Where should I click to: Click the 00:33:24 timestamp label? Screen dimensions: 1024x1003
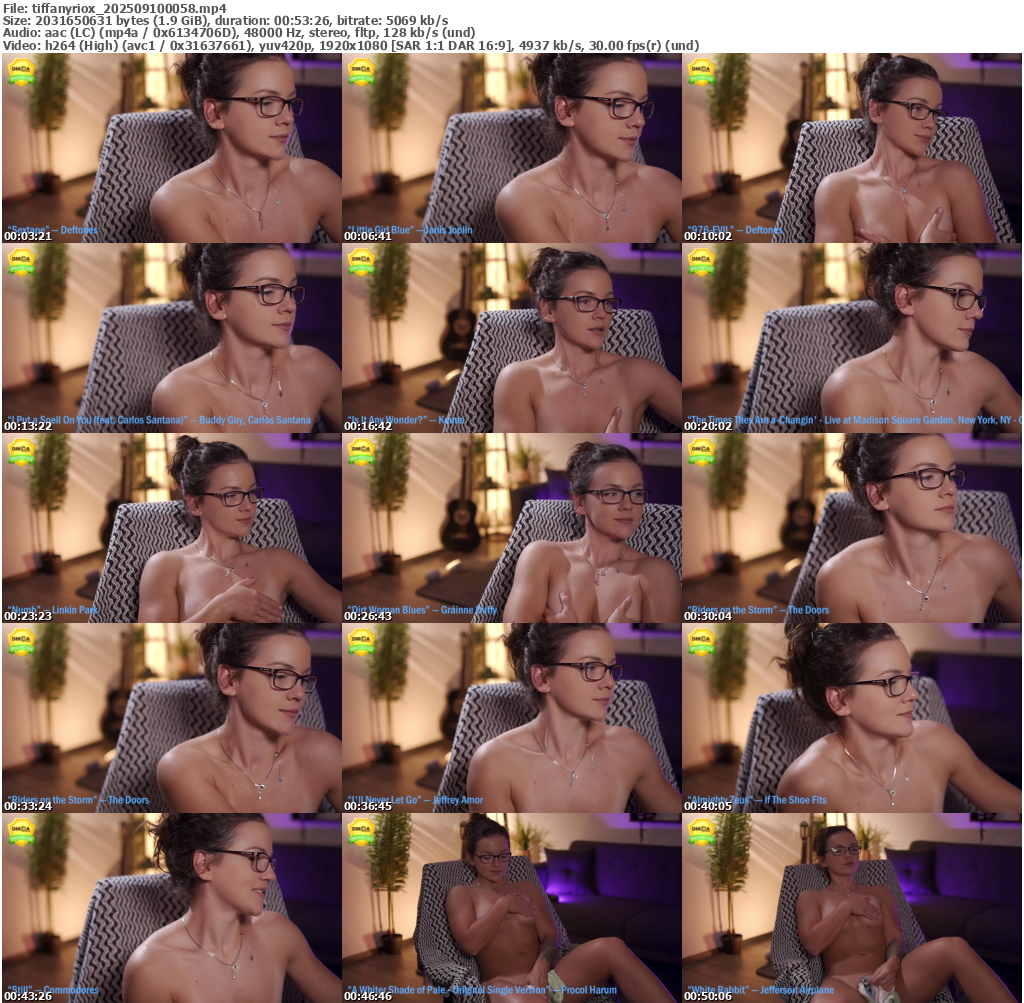[27, 806]
